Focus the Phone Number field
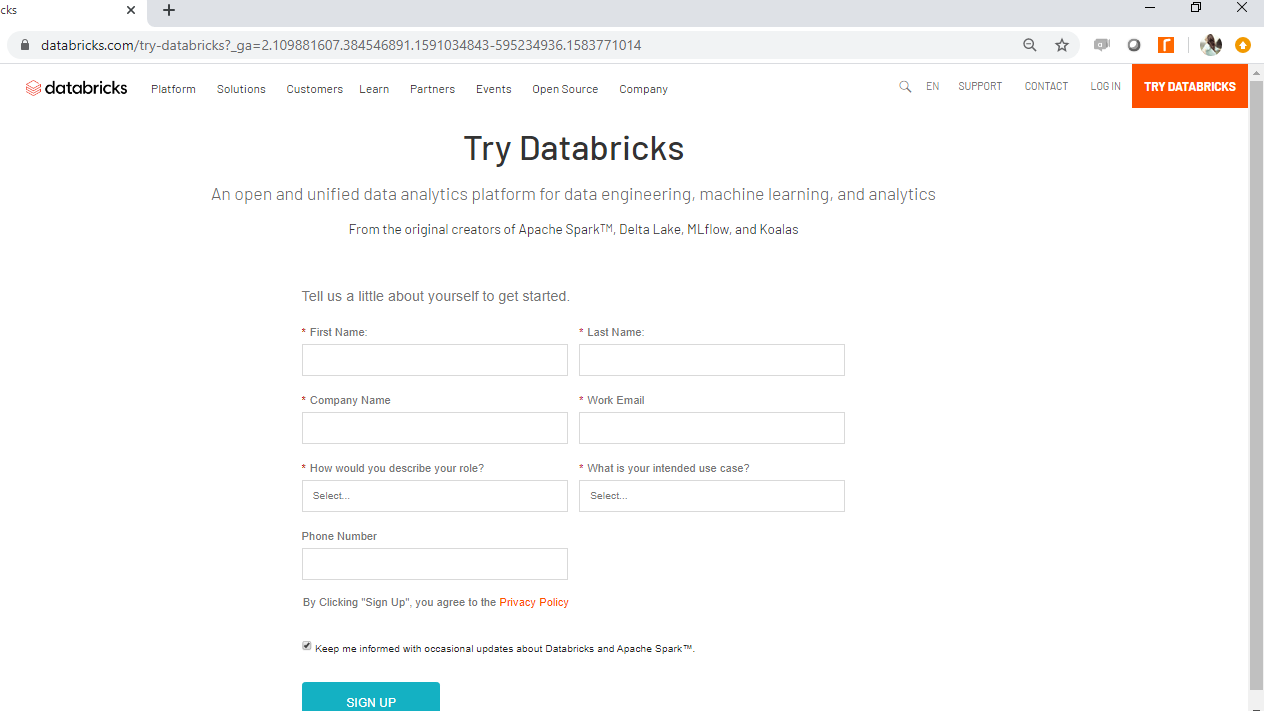This screenshot has width=1264, height=711. (435, 564)
